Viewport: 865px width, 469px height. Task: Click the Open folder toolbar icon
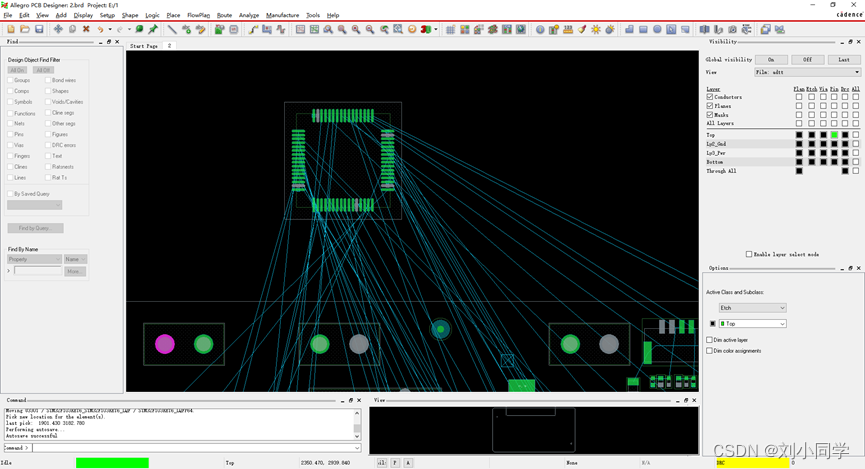pyautogui.click(x=25, y=29)
